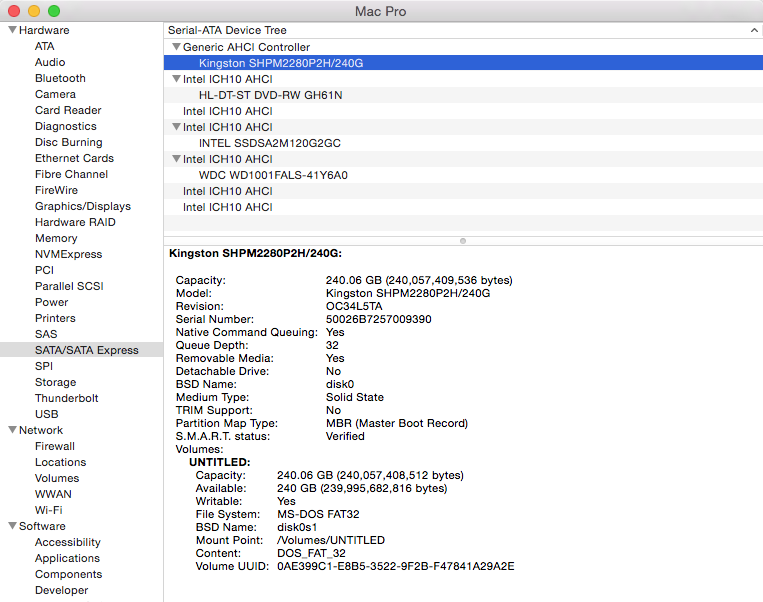Click the serial number 50026B7257009390
763x602 pixels.
coord(379,319)
